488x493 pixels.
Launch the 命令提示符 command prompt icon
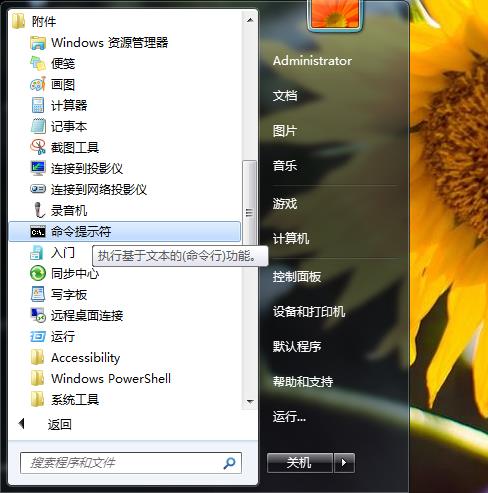38,232
